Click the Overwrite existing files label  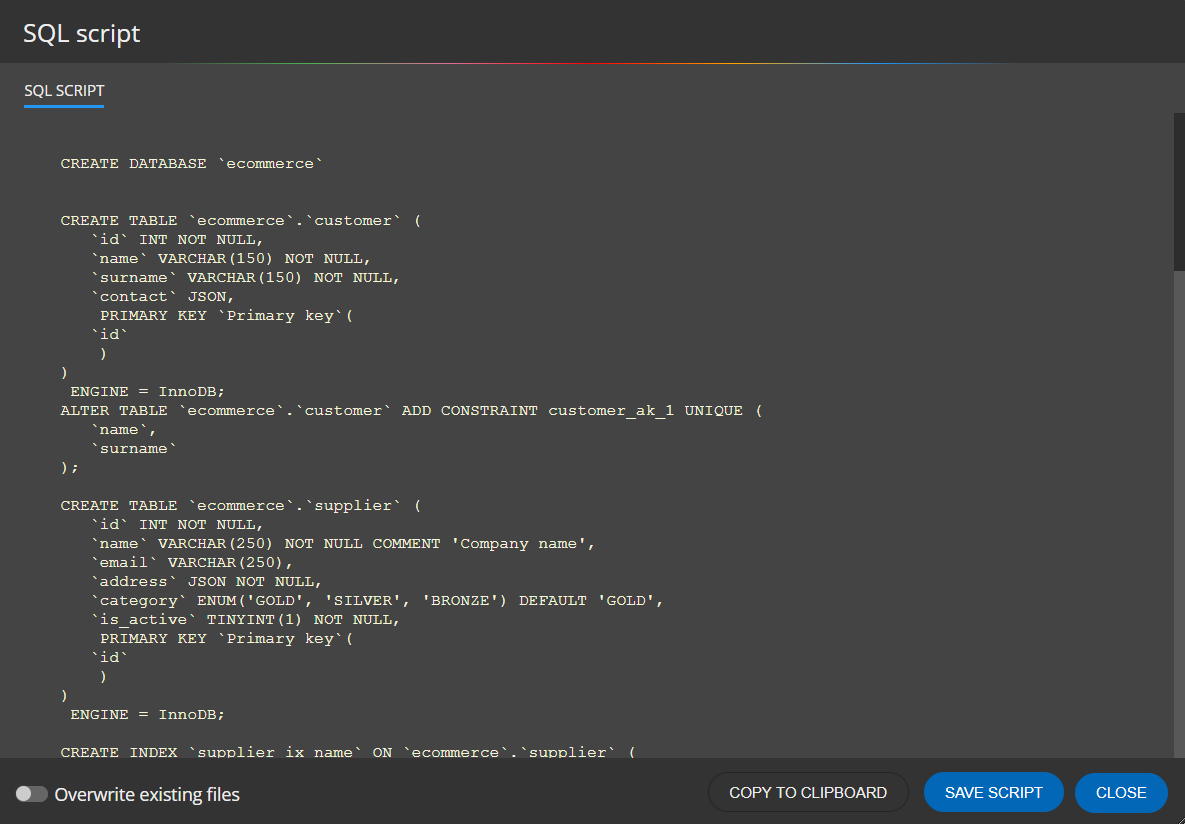point(147,795)
